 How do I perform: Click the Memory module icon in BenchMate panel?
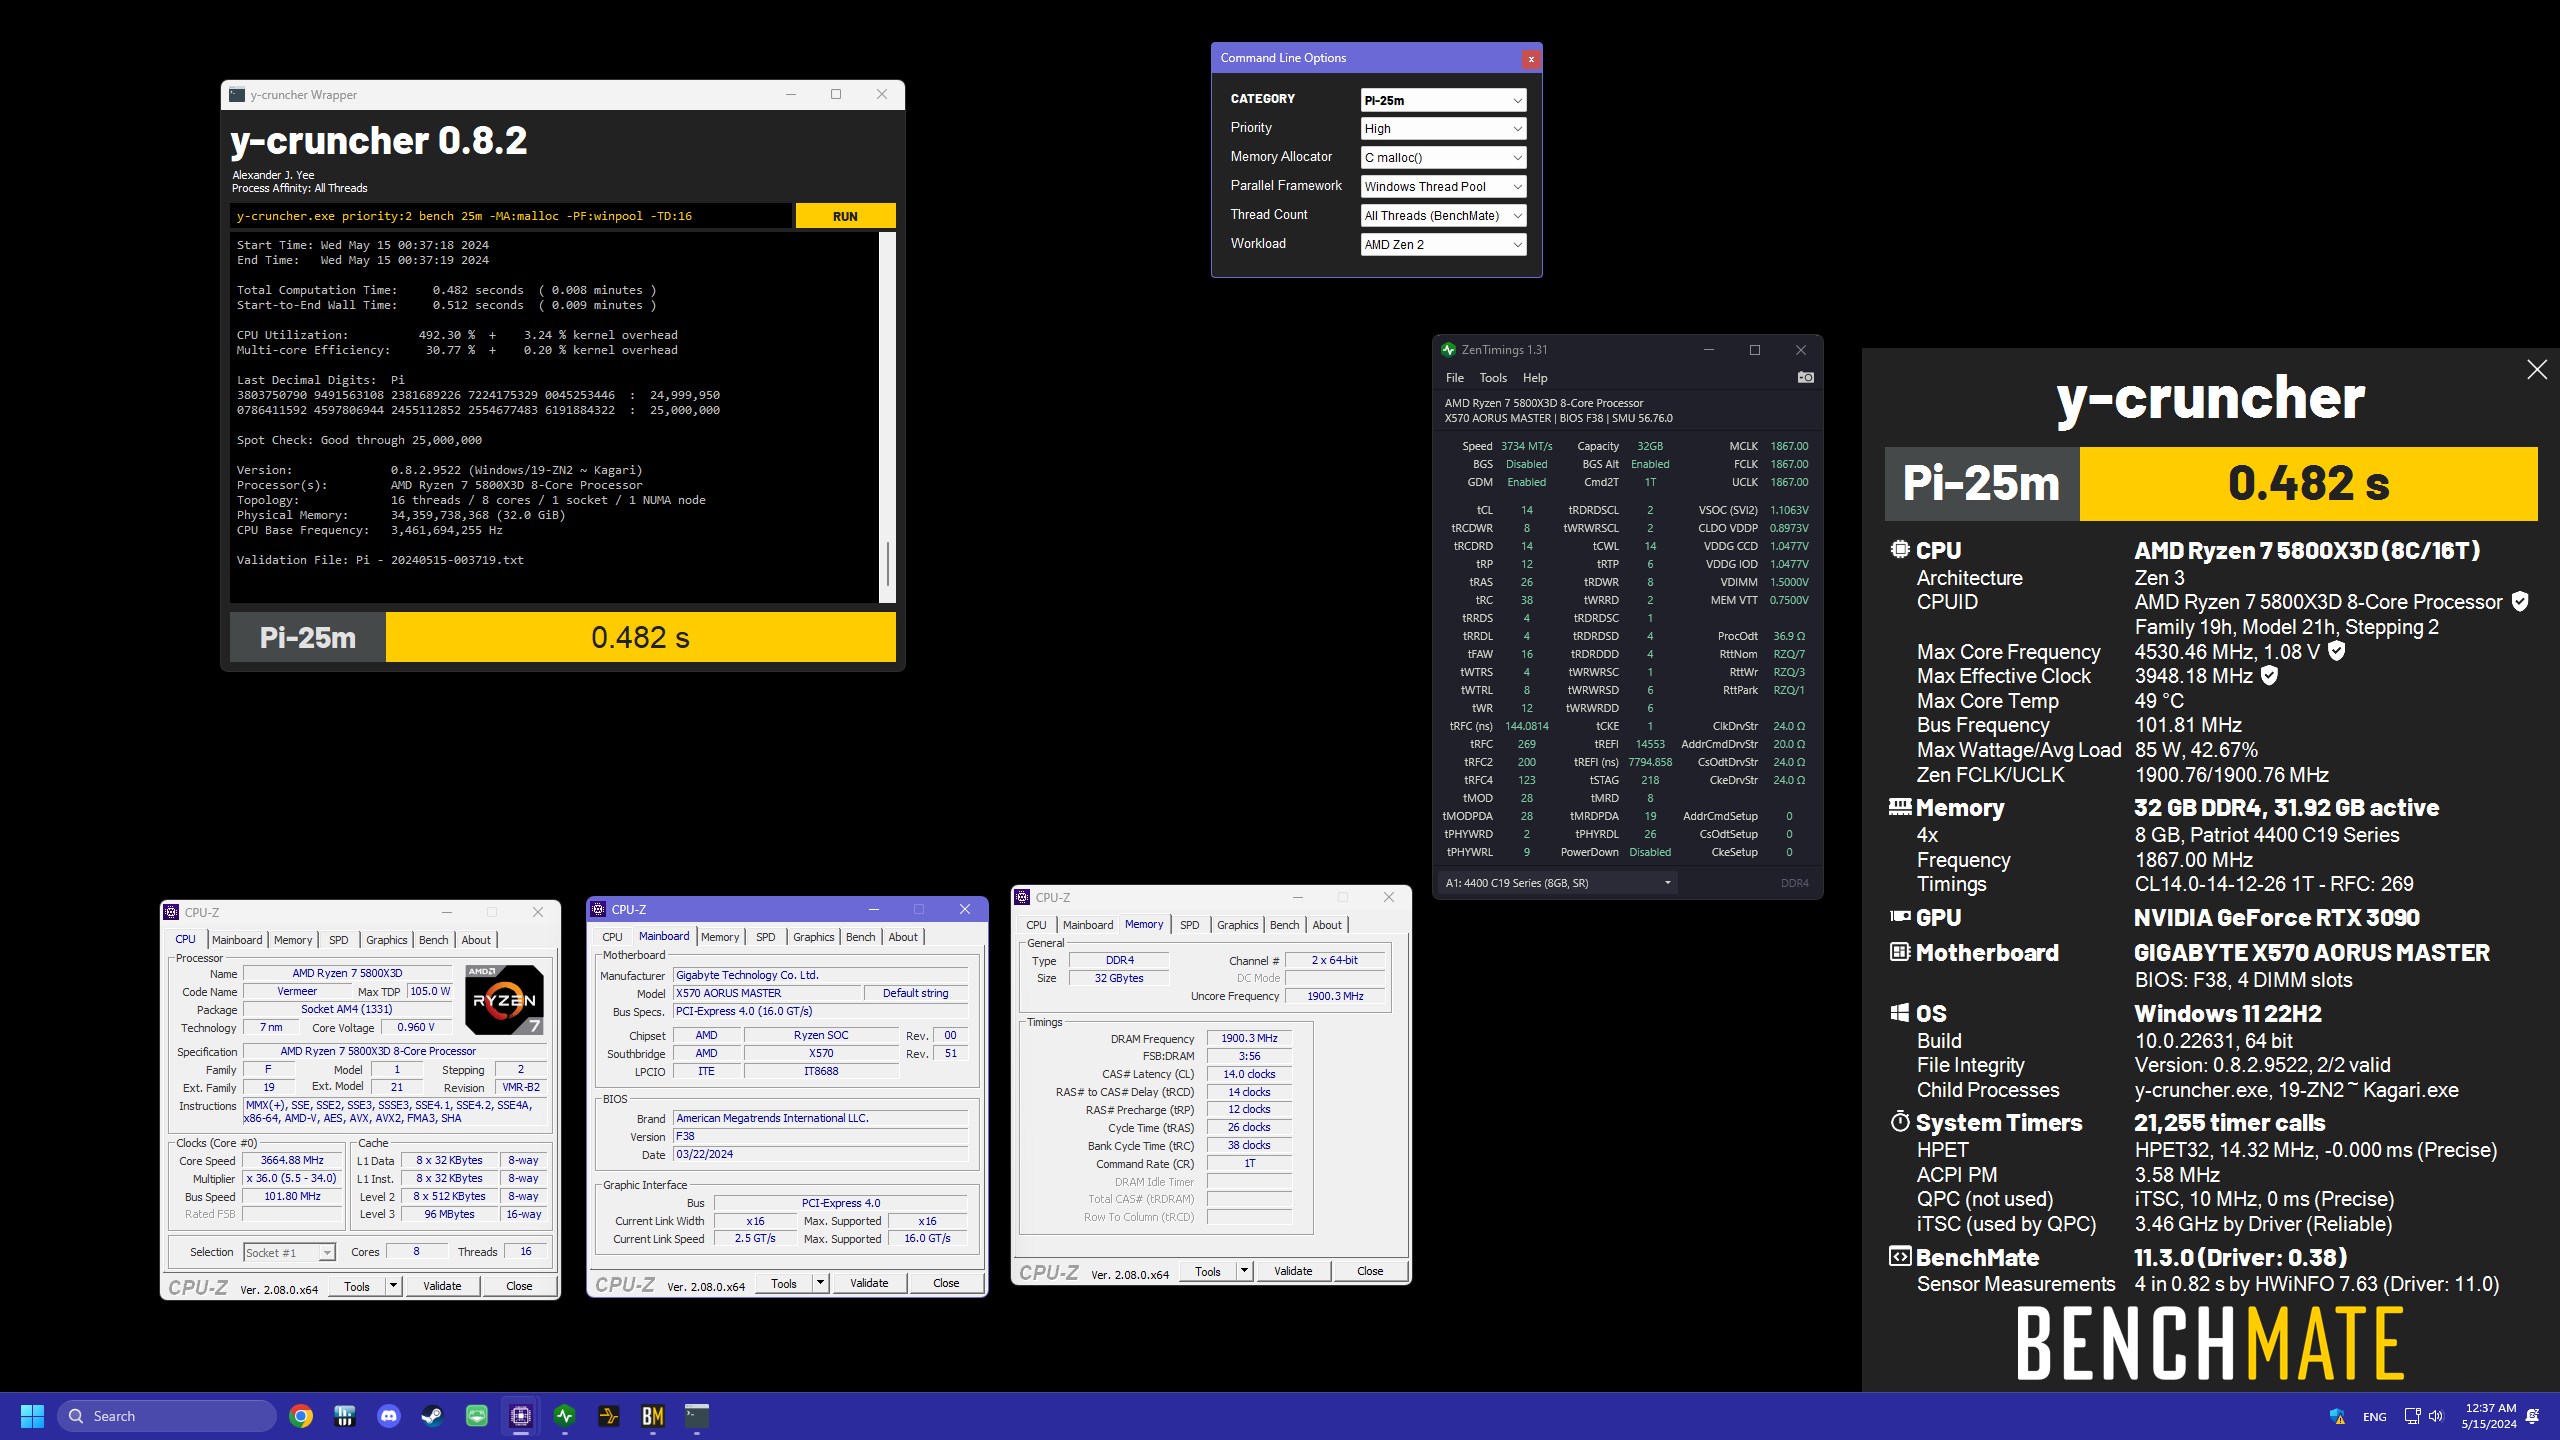point(1899,806)
